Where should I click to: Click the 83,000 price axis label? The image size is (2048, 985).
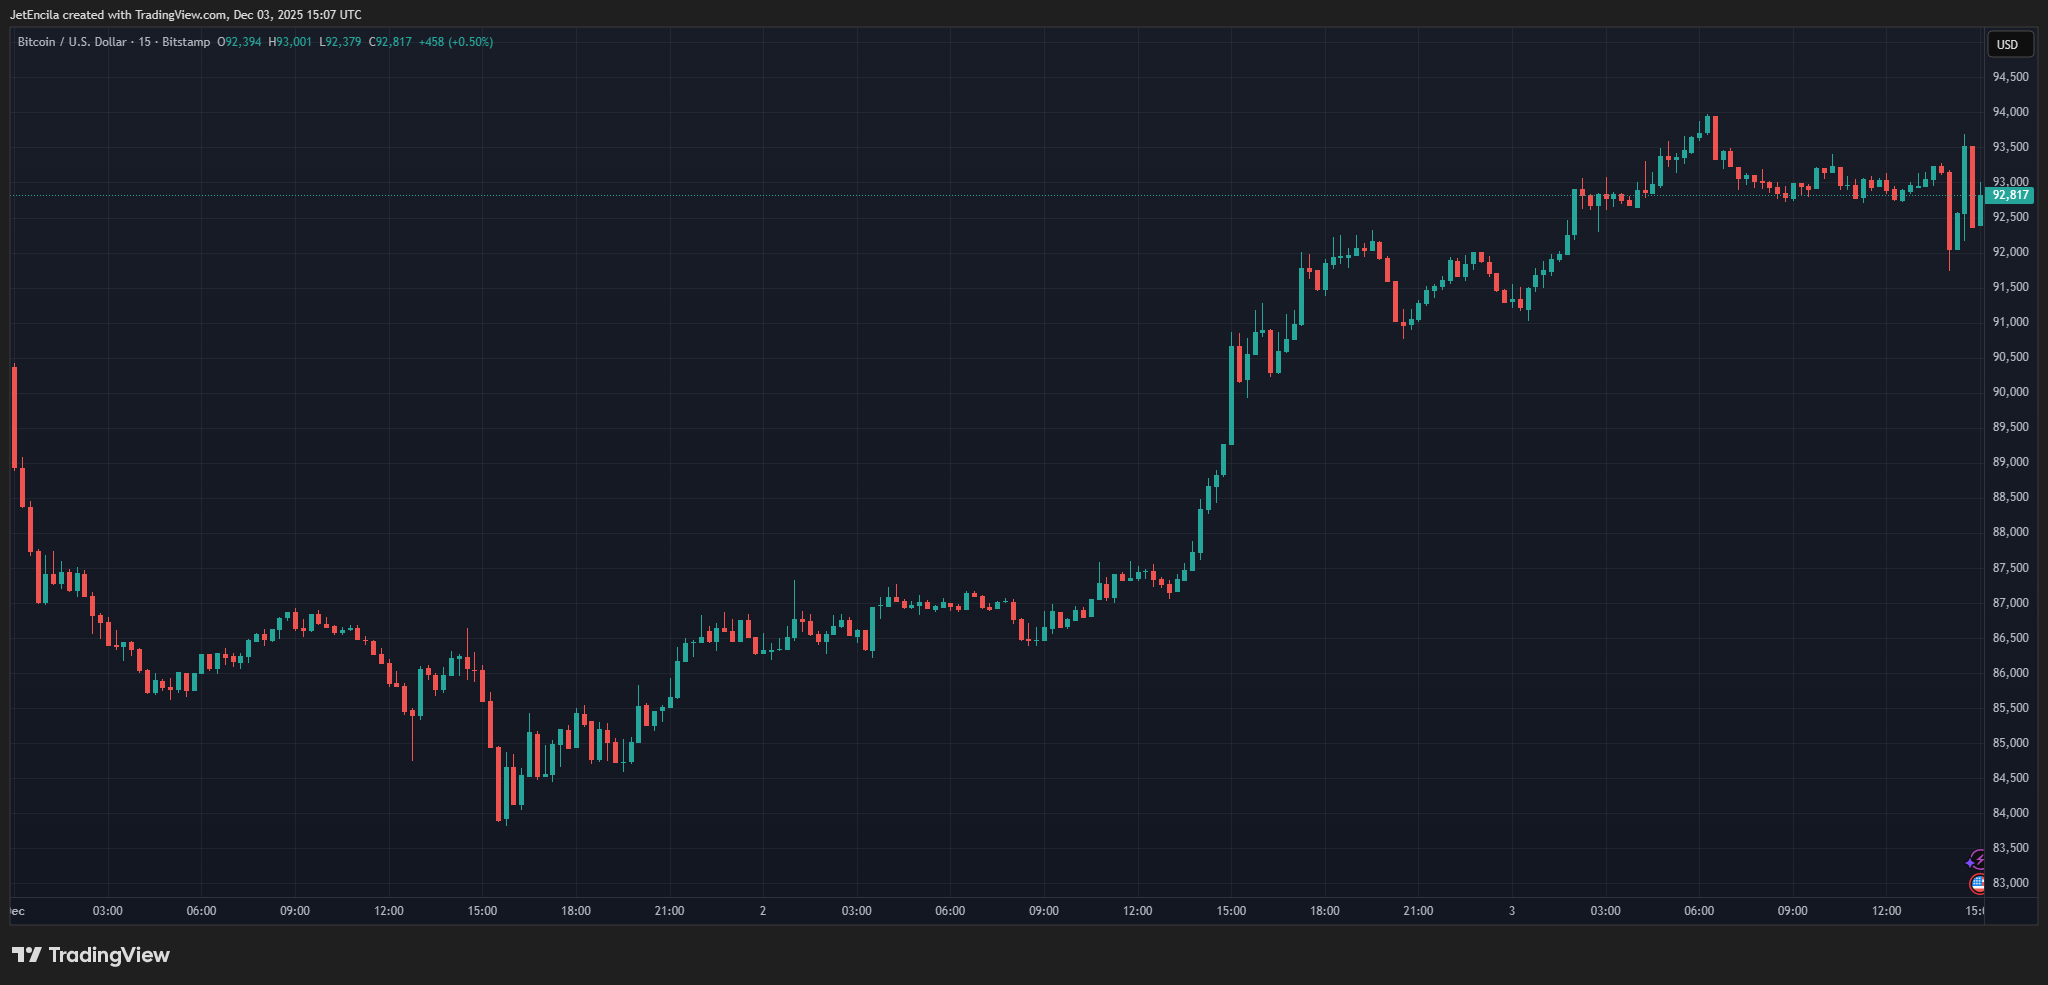point(2010,883)
